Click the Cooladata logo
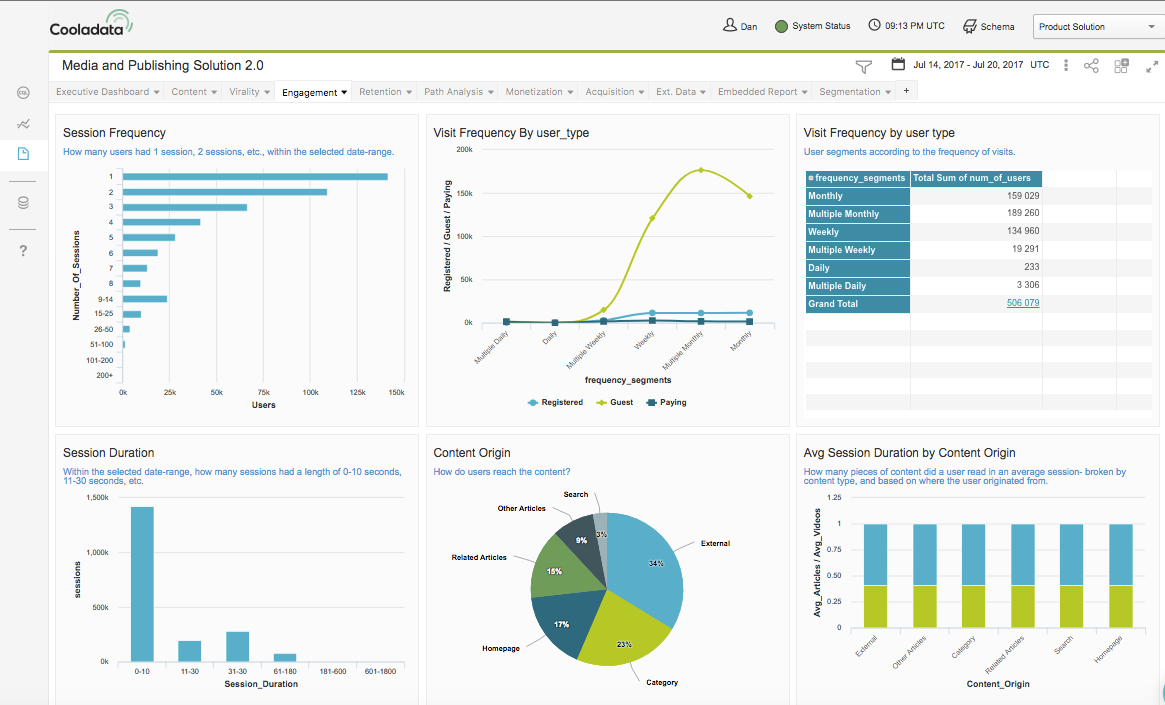This screenshot has width=1165, height=705. tap(91, 24)
